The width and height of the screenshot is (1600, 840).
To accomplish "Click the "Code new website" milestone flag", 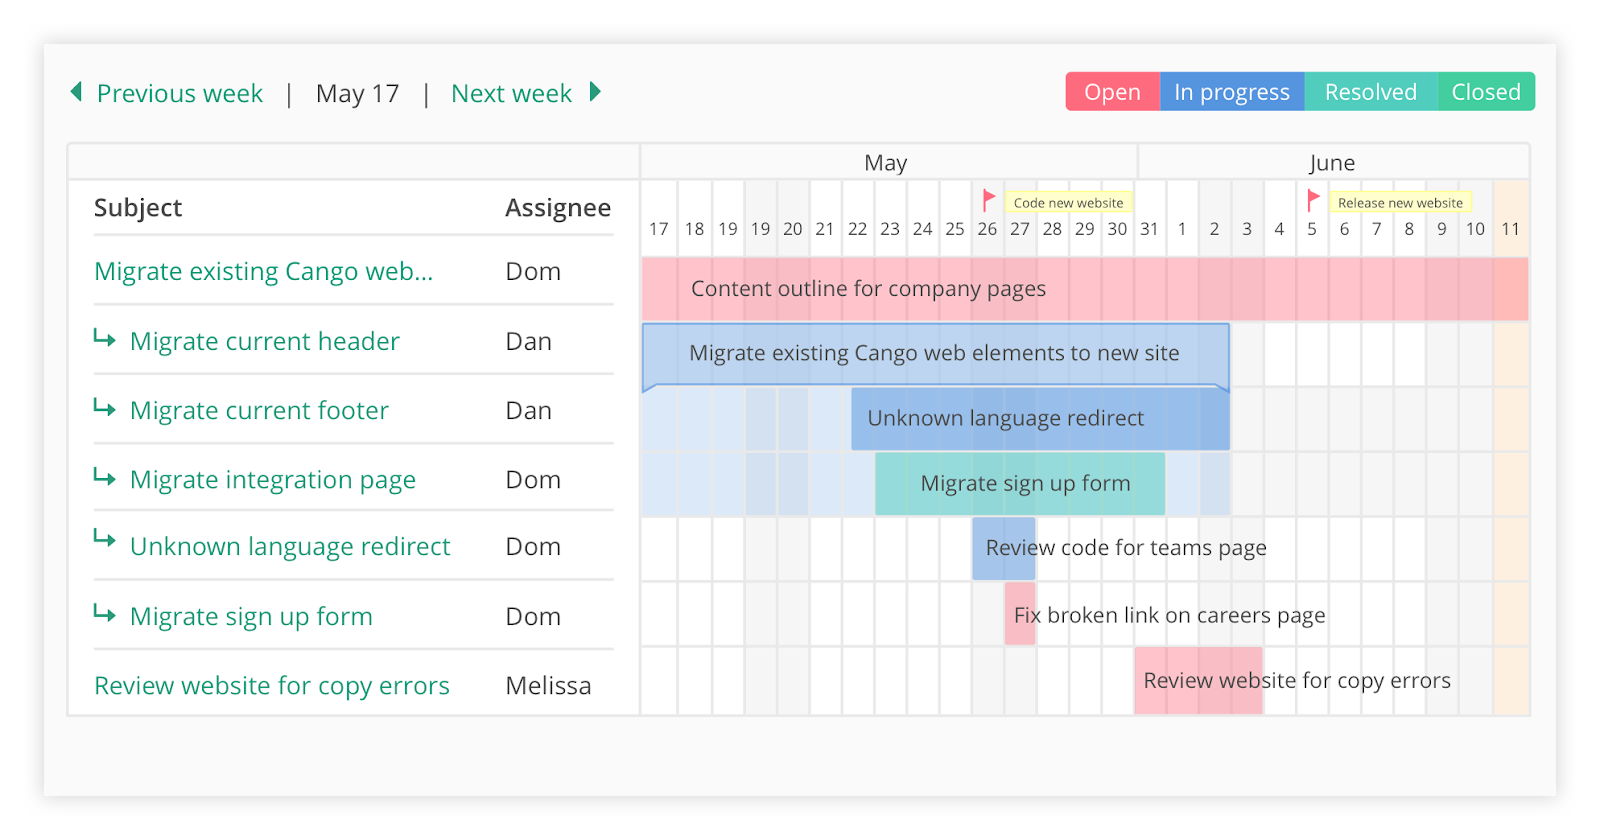I will [988, 199].
